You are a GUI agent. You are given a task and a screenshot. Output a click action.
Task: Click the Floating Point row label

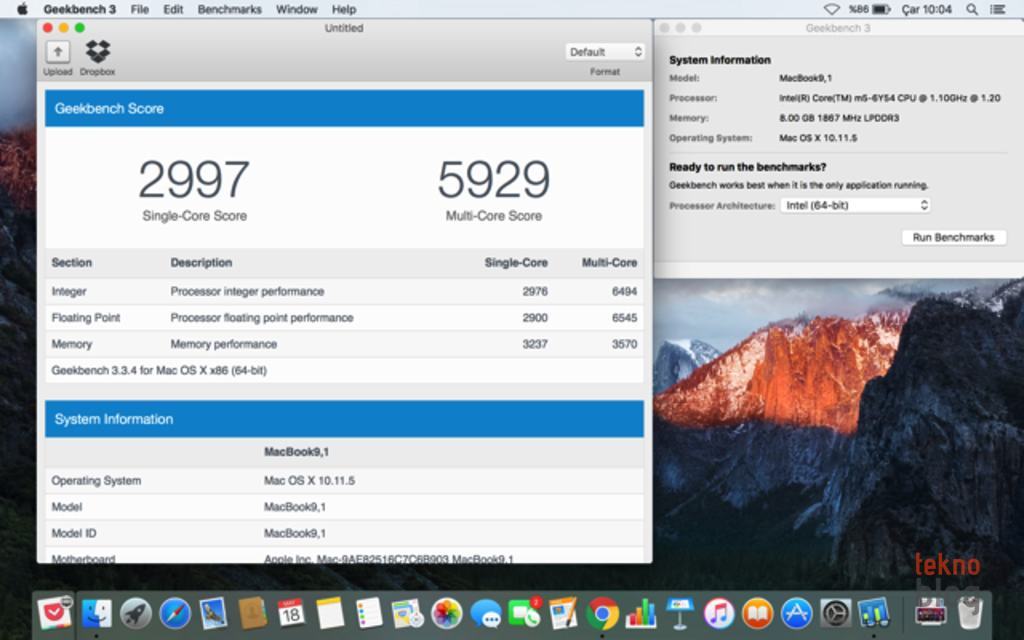click(86, 317)
